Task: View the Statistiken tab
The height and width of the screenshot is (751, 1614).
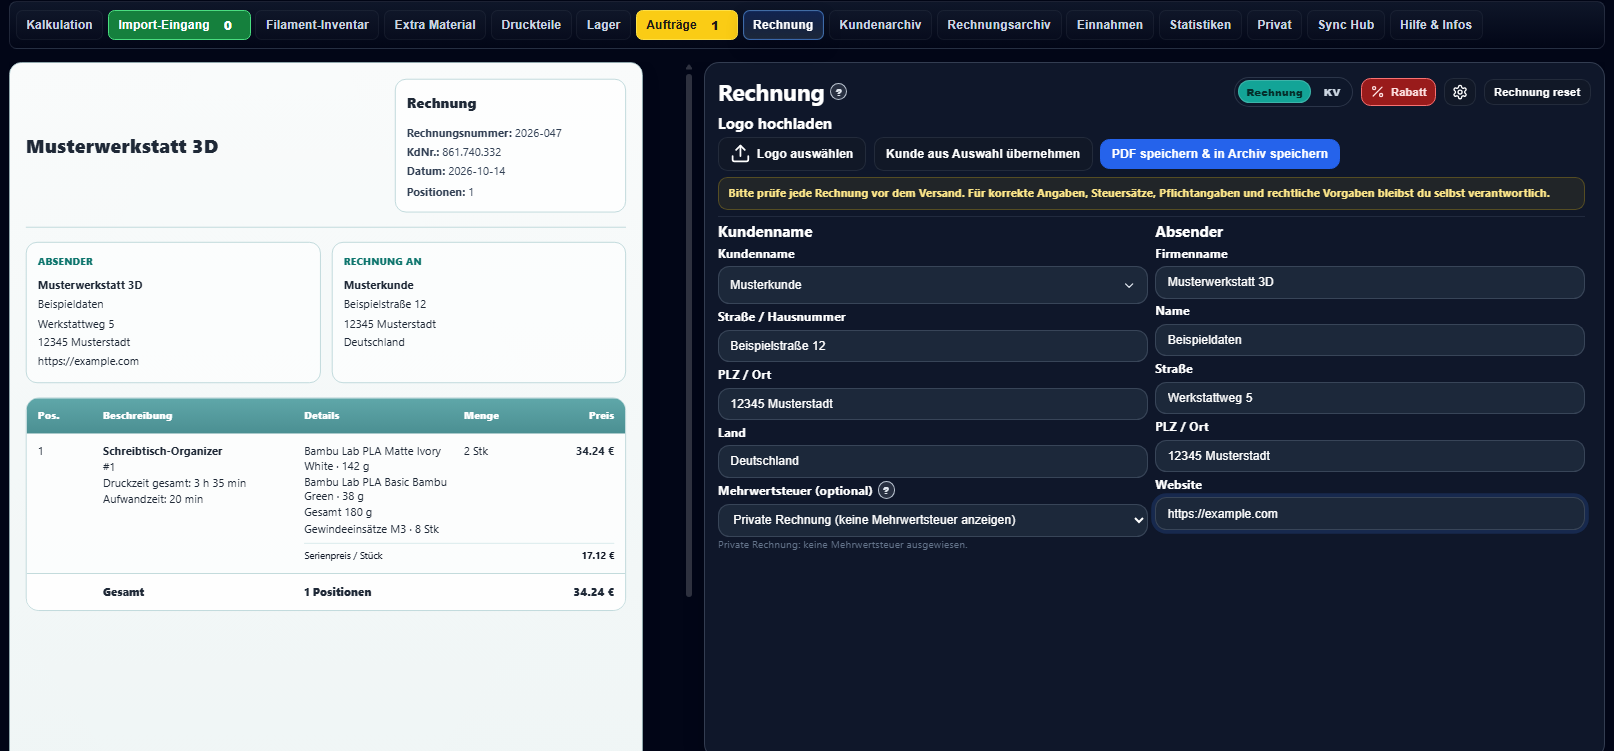Action: click(1200, 25)
